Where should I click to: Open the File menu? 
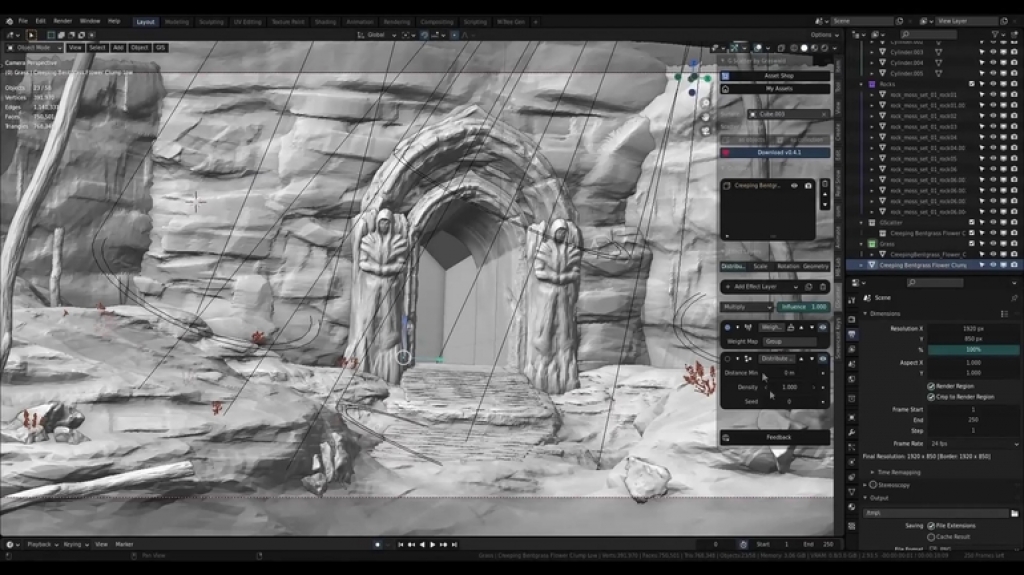[x=23, y=21]
